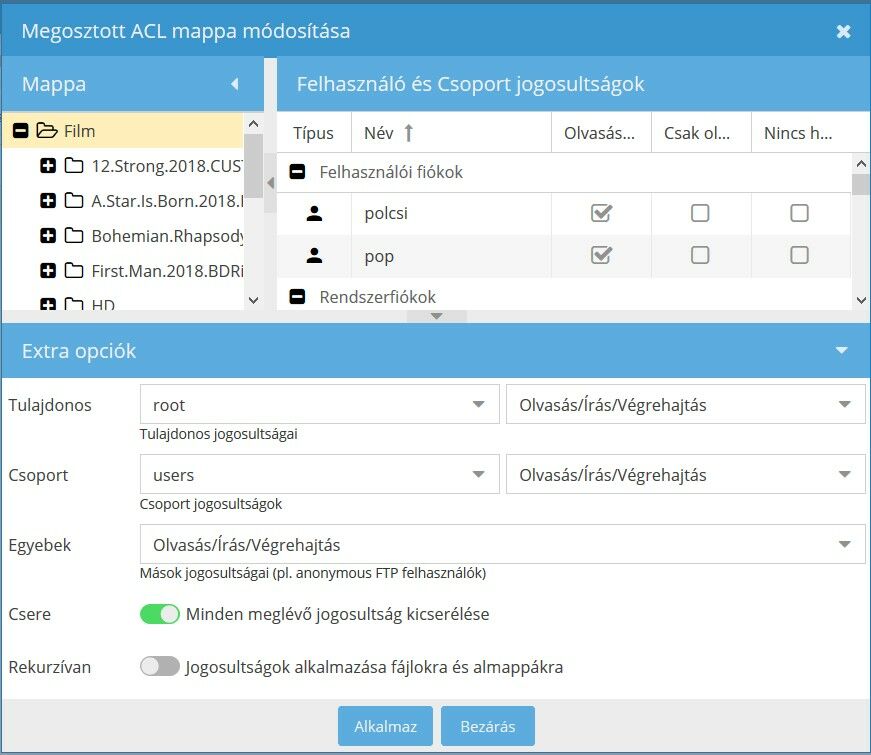Expand the 12.Strong.2018 folder plus icon

(48, 165)
